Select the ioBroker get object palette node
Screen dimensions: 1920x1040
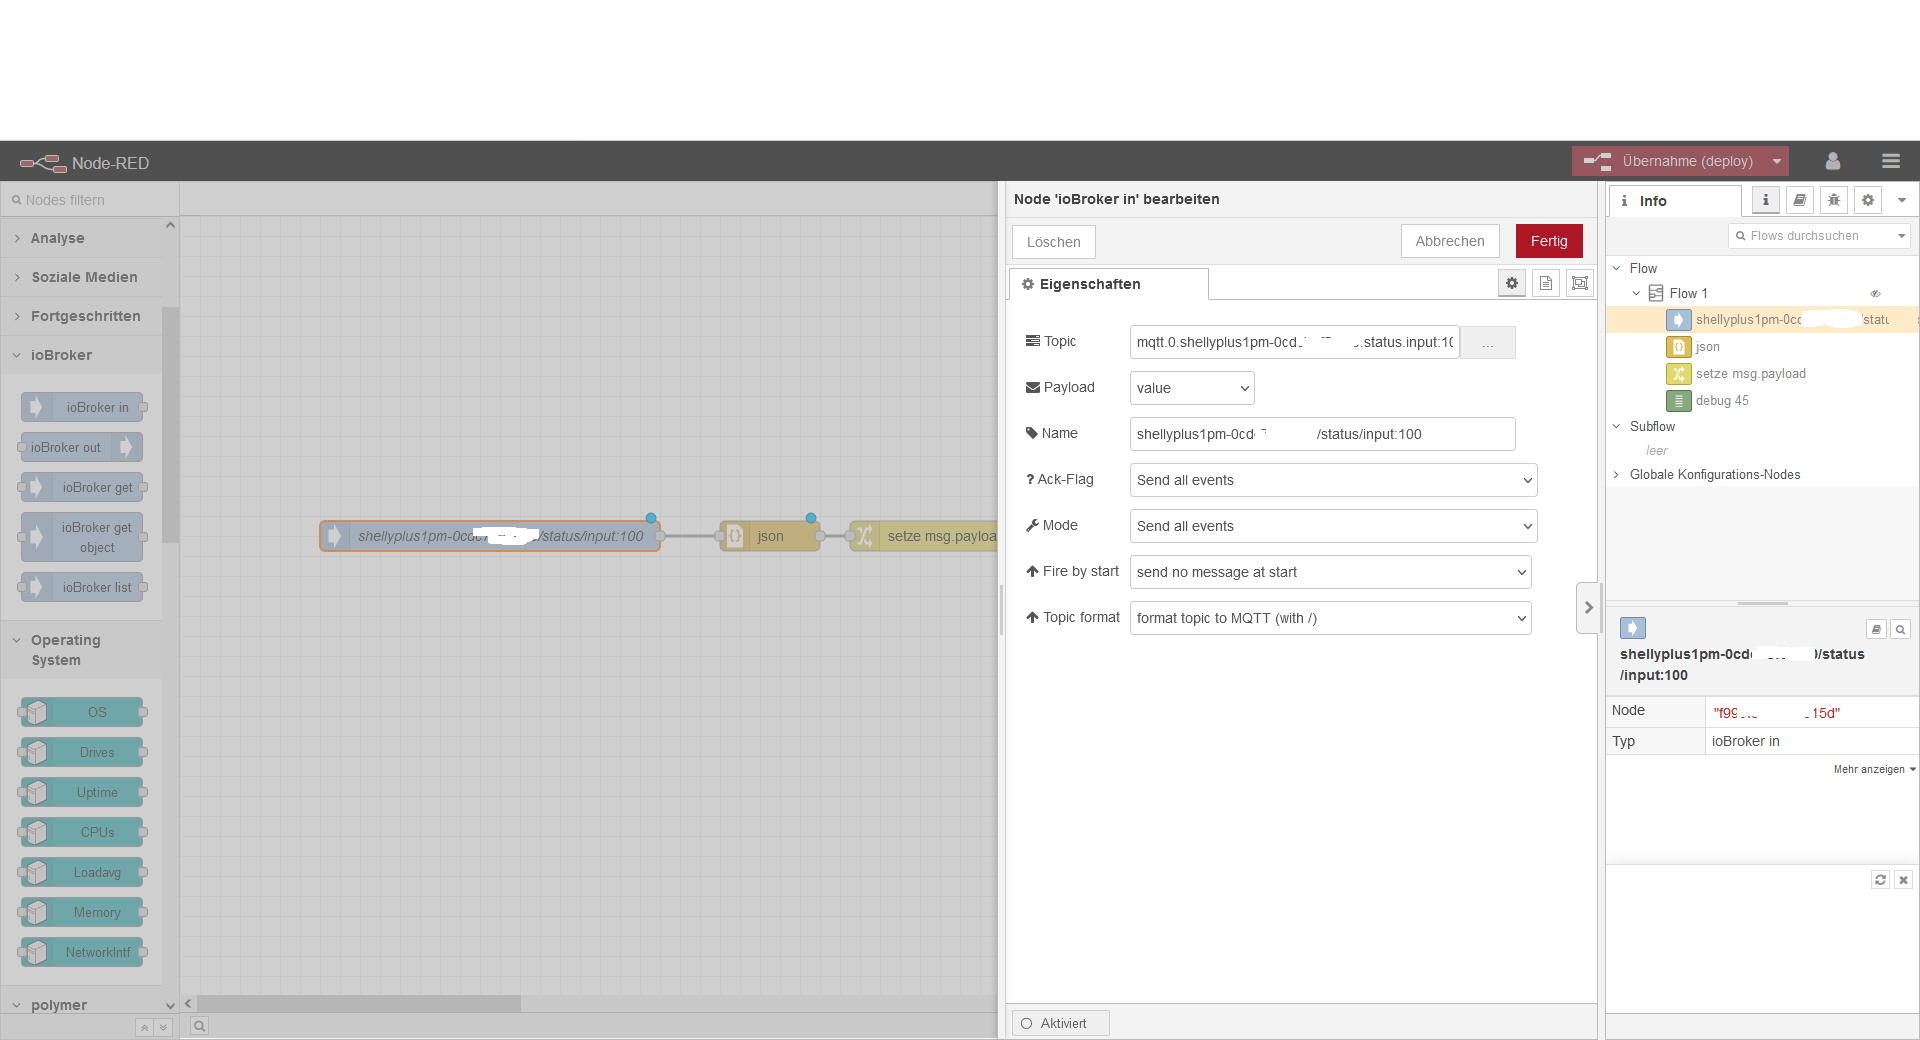[83, 537]
